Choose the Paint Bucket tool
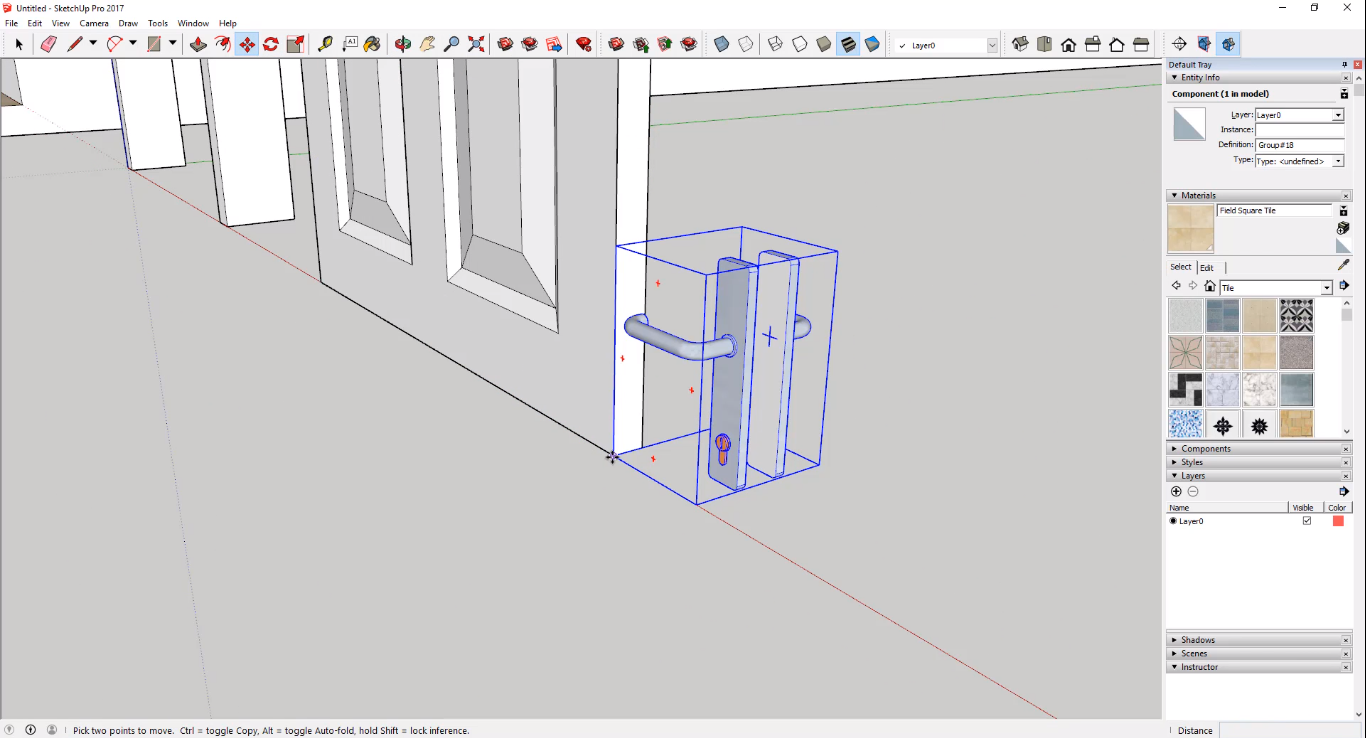1366x738 pixels. tap(372, 44)
